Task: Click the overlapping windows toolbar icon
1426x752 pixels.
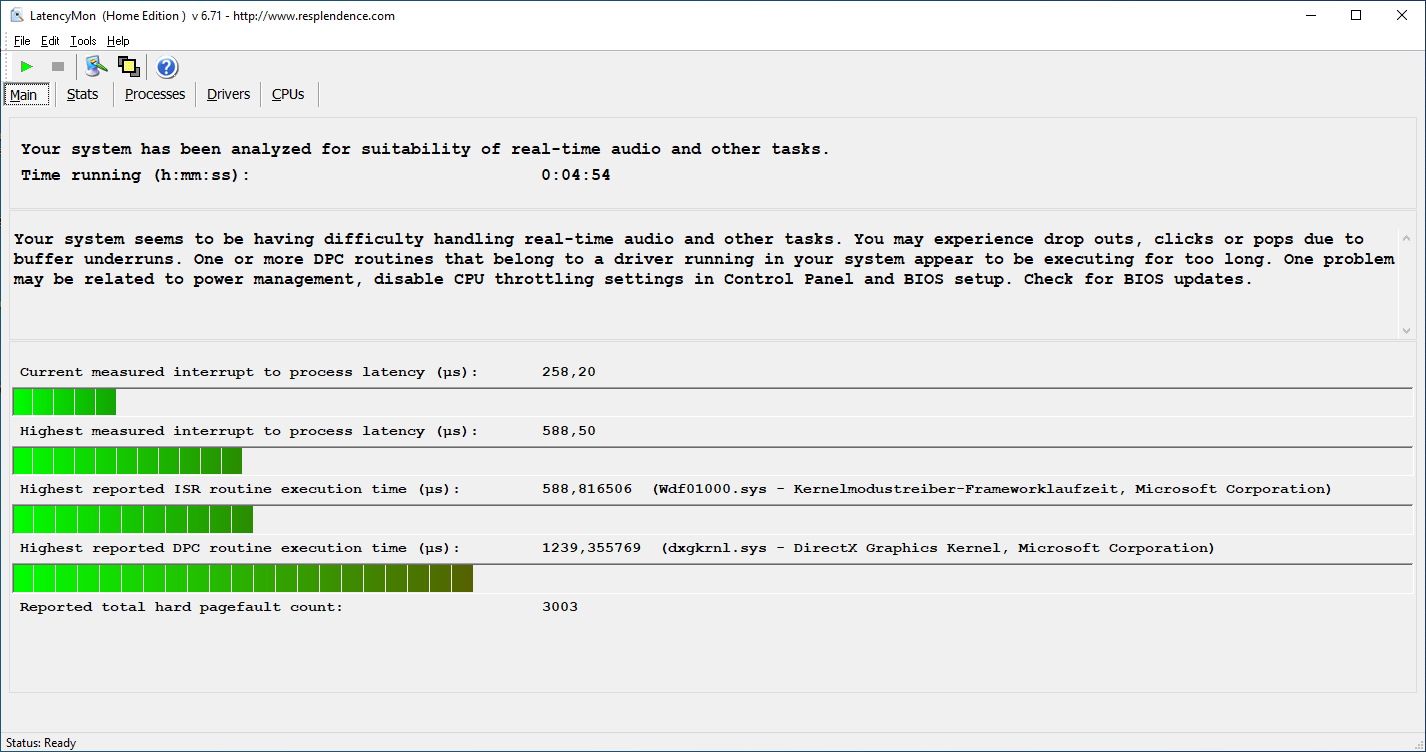Action: click(128, 67)
